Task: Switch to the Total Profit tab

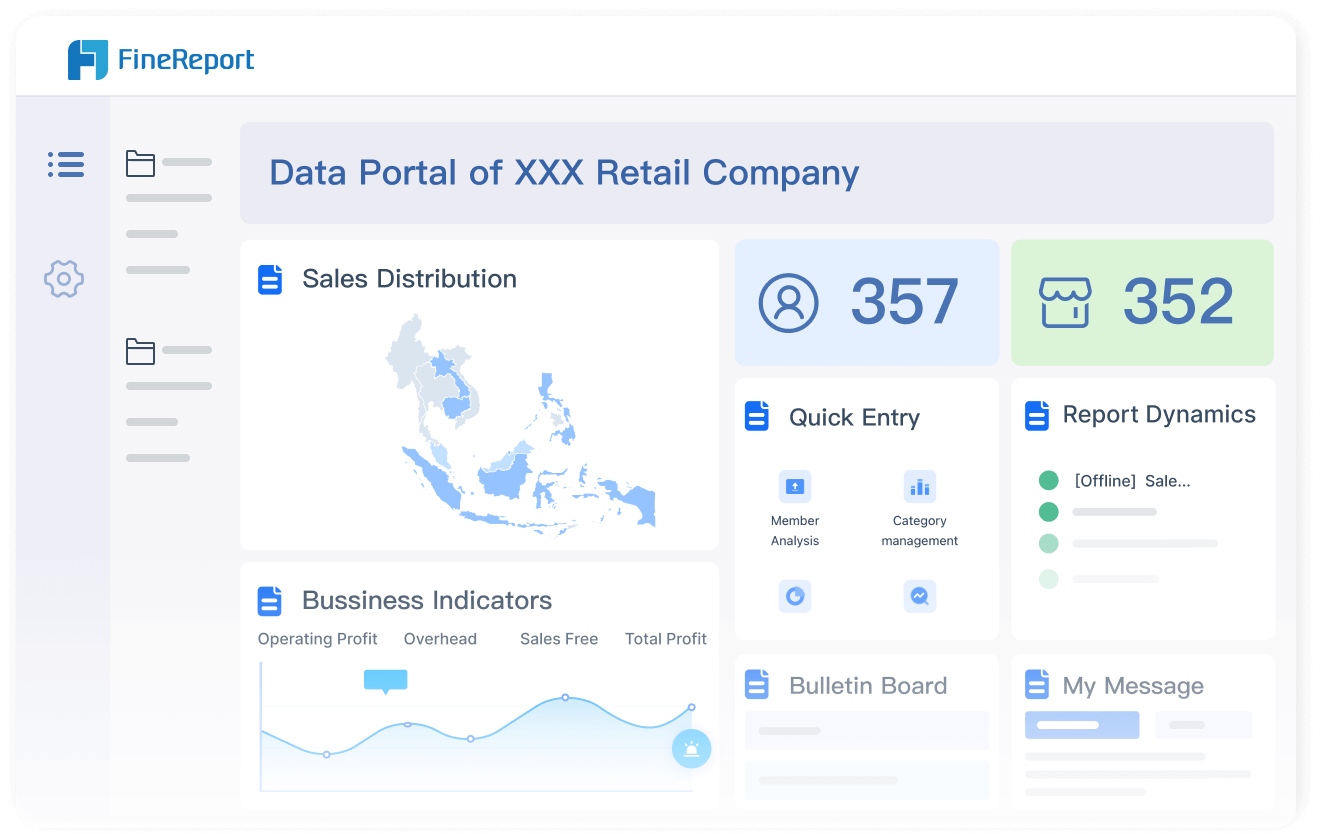Action: click(665, 639)
